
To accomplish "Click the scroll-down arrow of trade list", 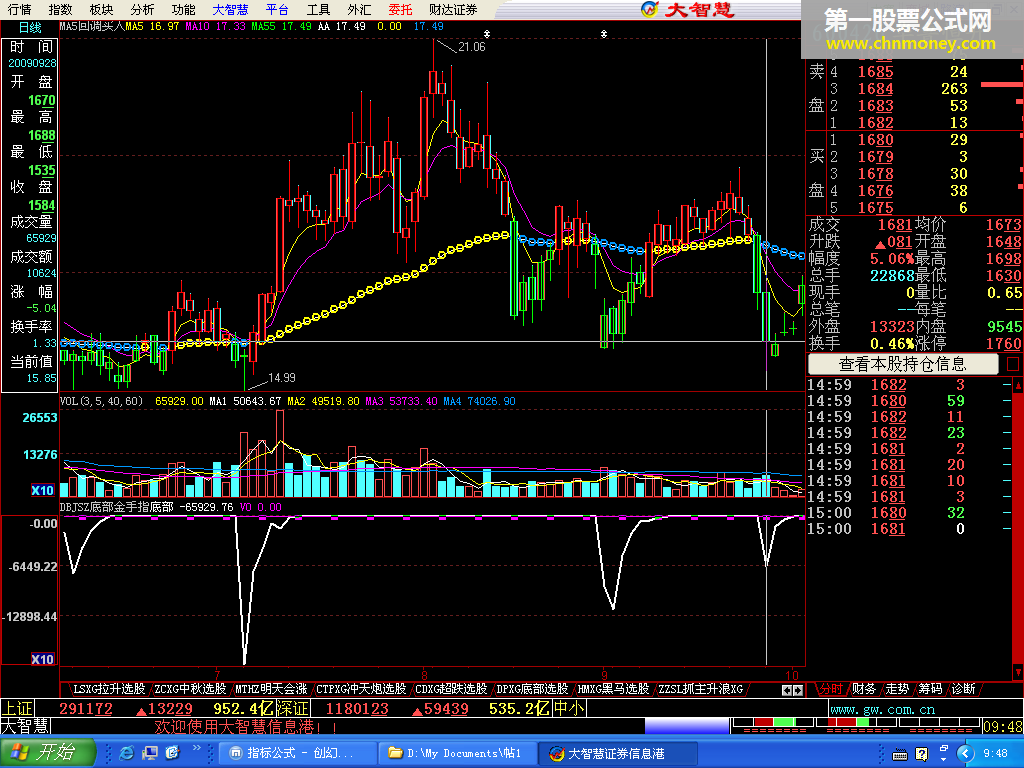I will pyautogui.click(x=1018, y=672).
